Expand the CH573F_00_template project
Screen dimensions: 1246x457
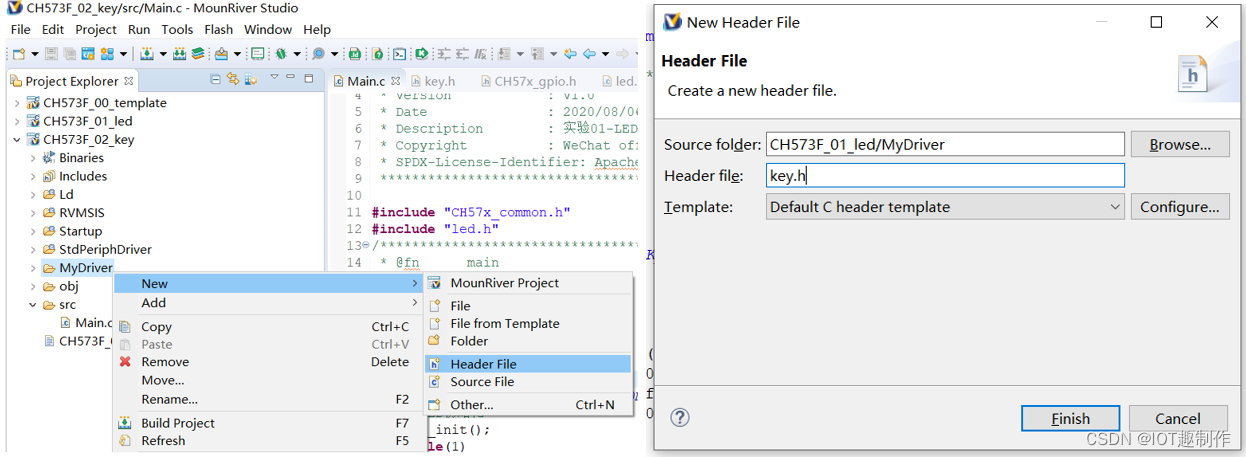point(17,103)
